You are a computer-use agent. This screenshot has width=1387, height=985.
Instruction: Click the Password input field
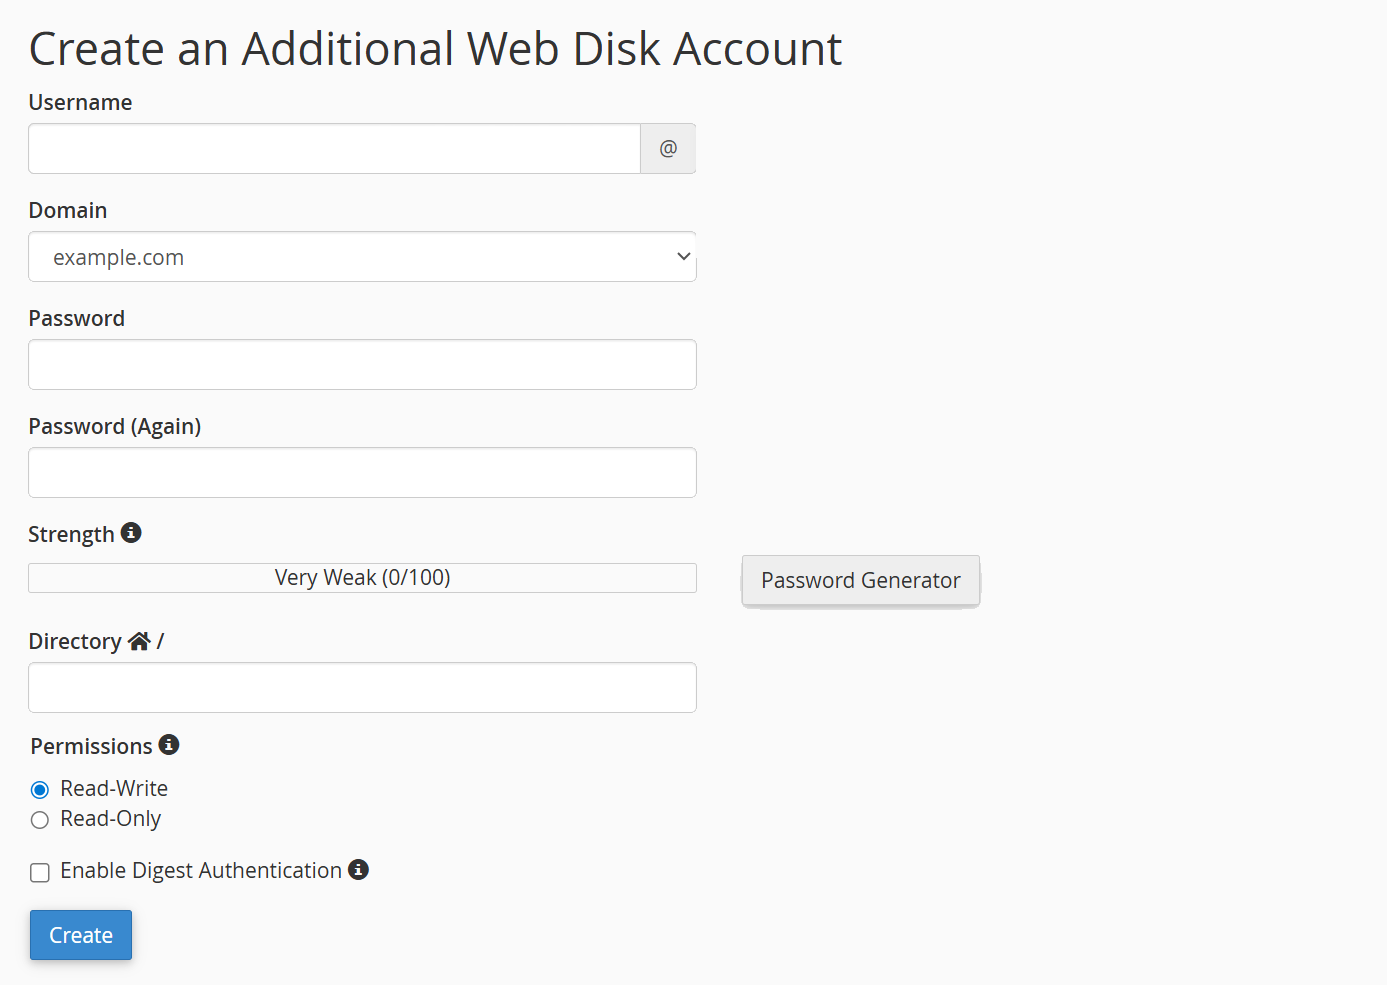[362, 364]
